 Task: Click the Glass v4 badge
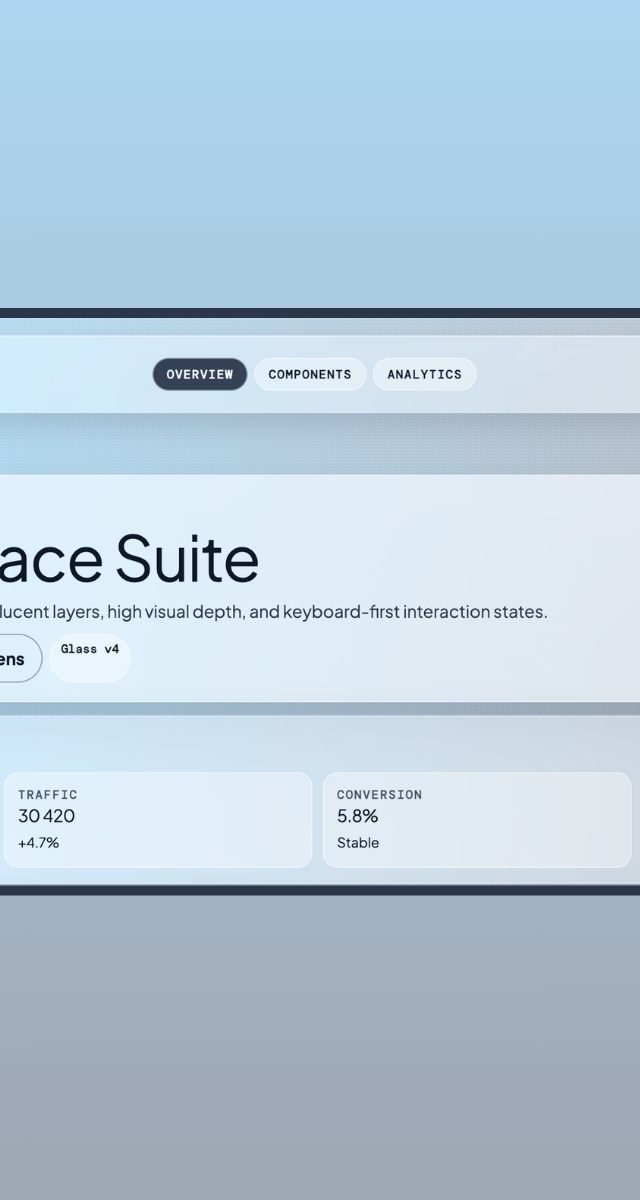point(90,658)
